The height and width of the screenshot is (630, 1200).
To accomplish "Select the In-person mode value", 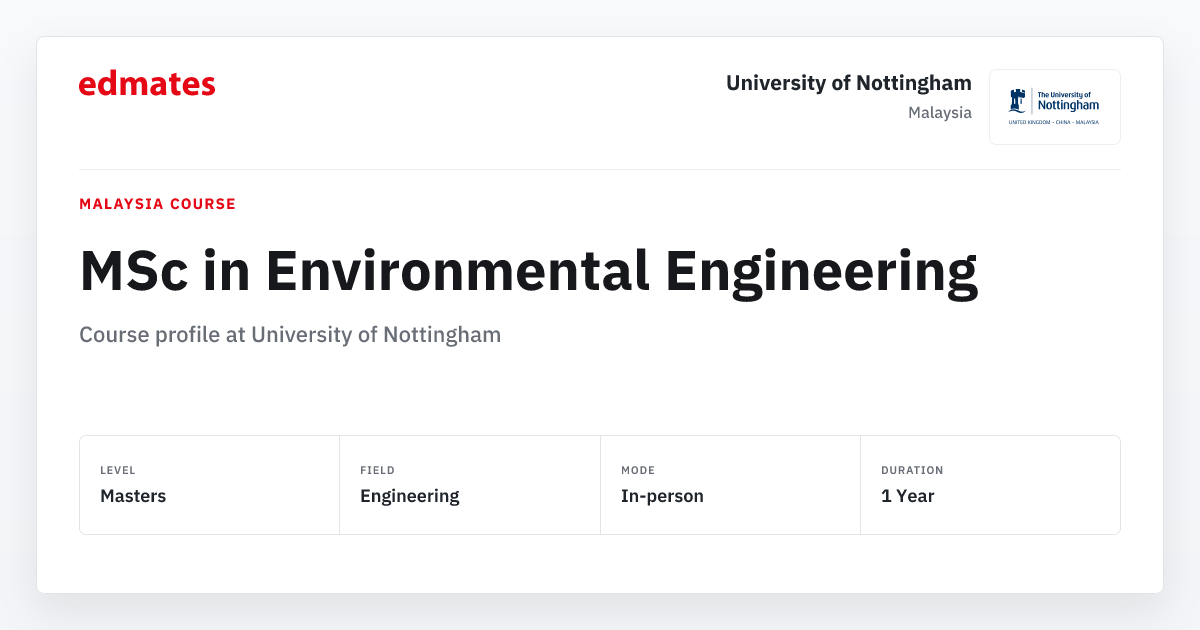I will coord(662,496).
